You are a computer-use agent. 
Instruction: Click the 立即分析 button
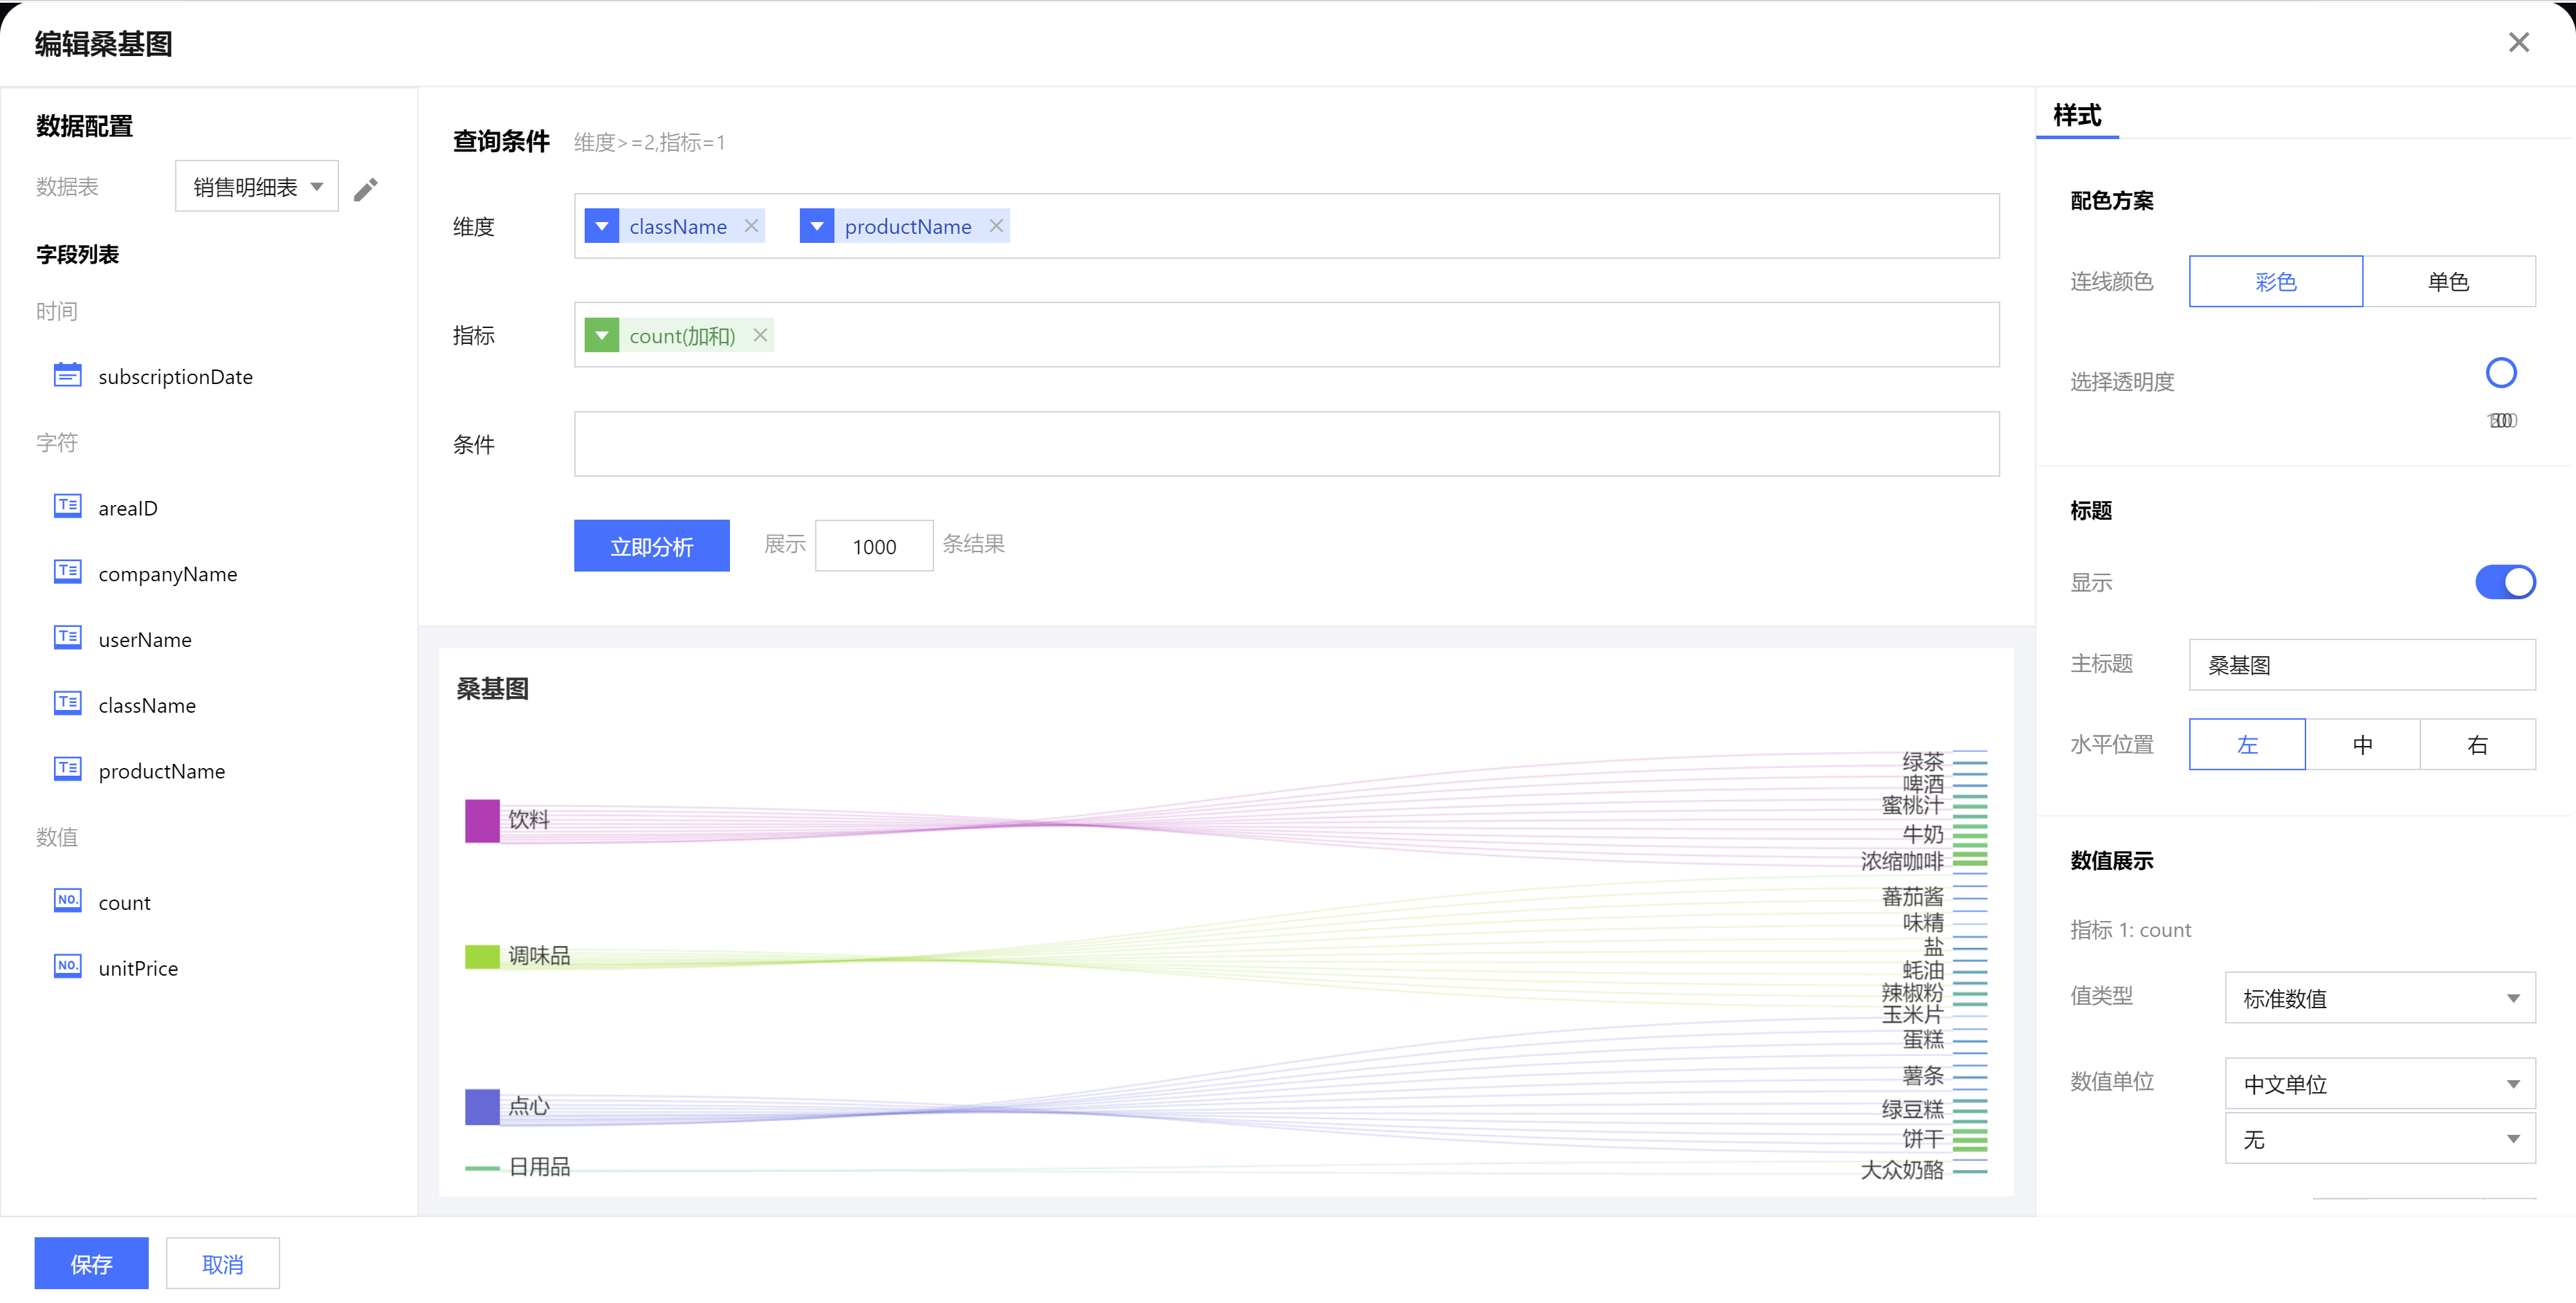coord(651,546)
